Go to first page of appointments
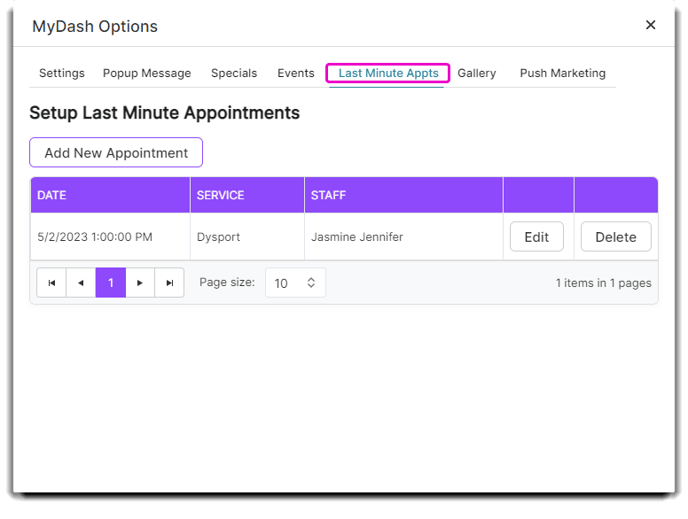 (x=51, y=283)
